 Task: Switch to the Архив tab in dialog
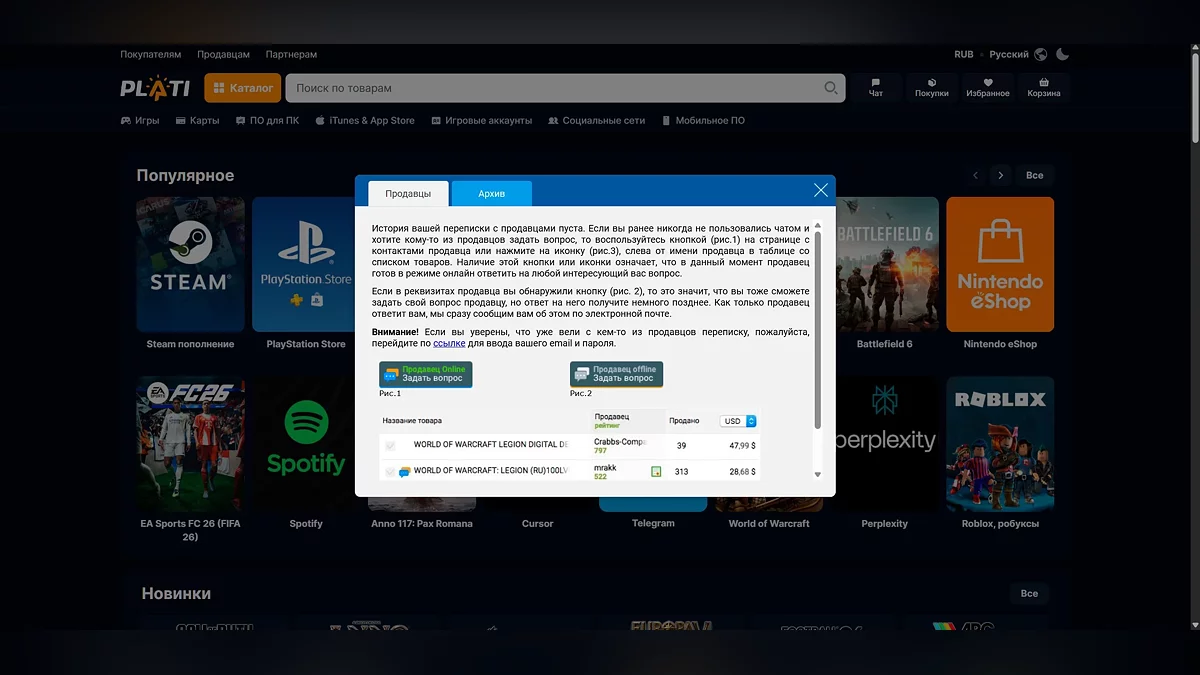pyautogui.click(x=492, y=193)
